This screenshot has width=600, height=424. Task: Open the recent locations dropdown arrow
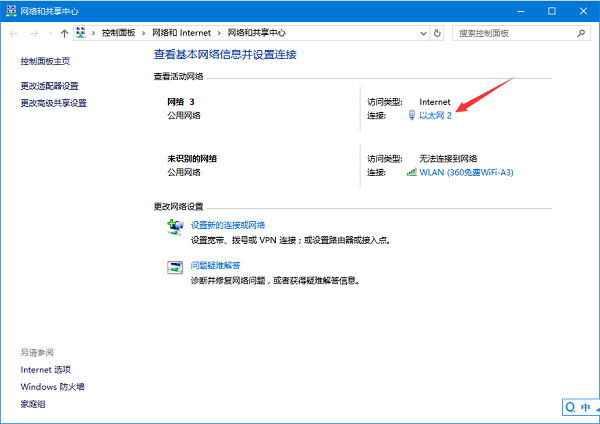pos(51,33)
